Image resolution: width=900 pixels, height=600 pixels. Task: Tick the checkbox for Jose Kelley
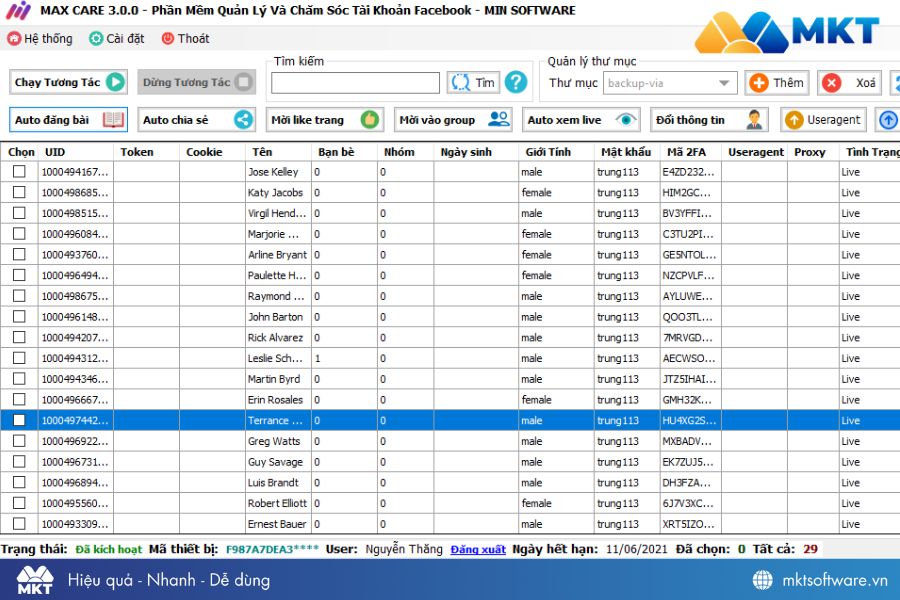point(19,171)
